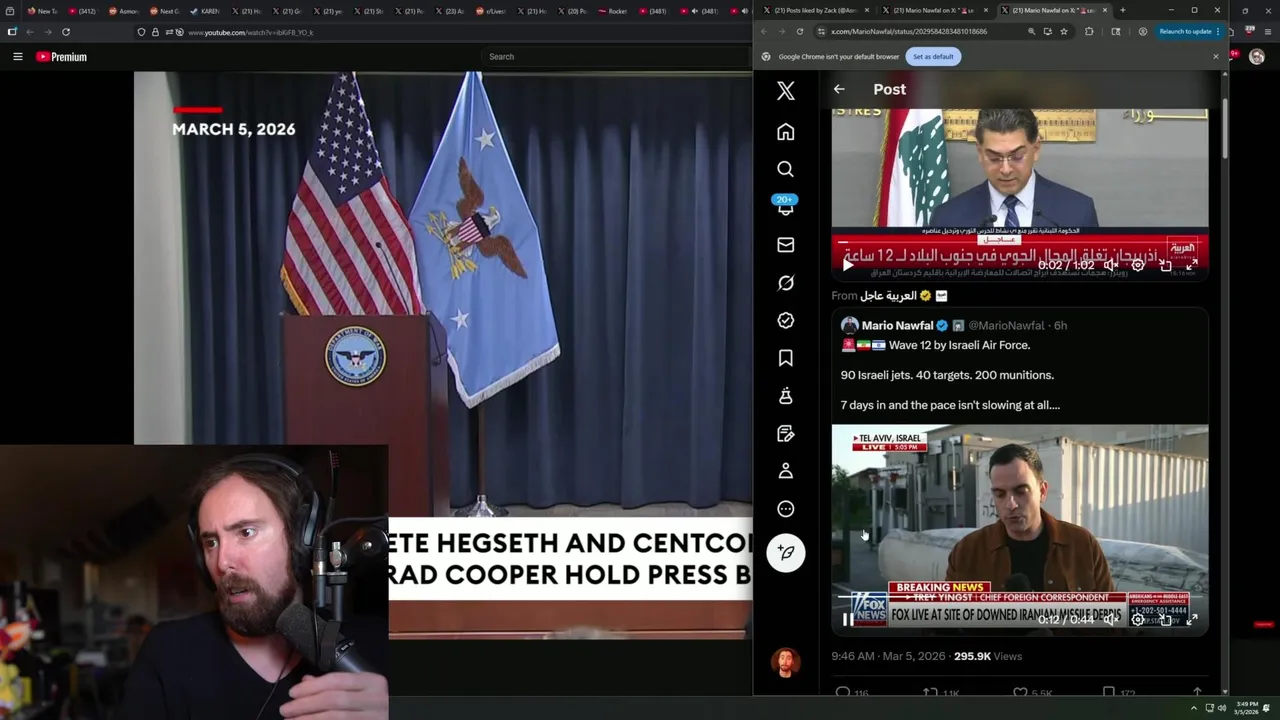Click the compose post feather button

pos(786,552)
